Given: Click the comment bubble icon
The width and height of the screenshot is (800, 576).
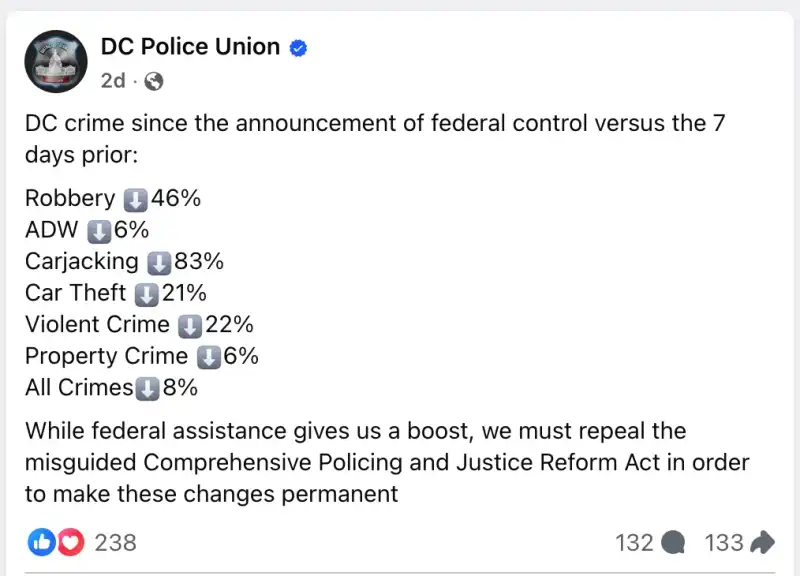Looking at the screenshot, I should pyautogui.click(x=675, y=543).
